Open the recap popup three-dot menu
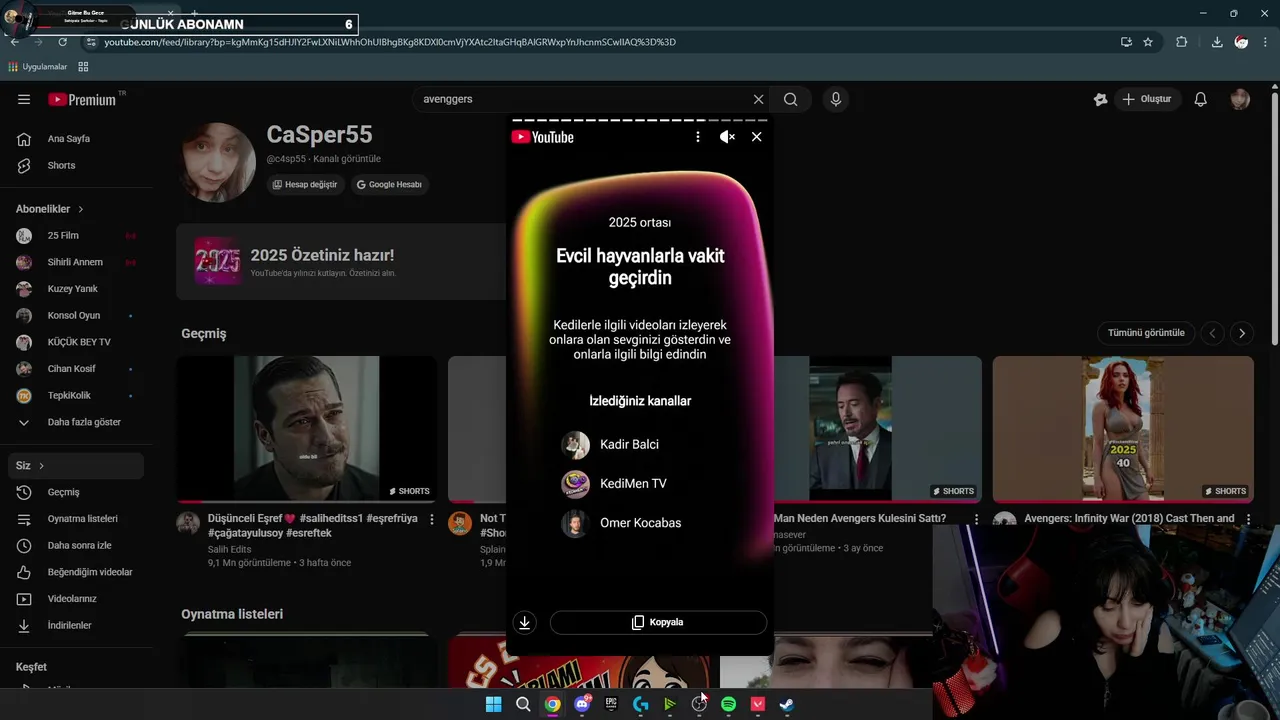This screenshot has height=720, width=1280. pos(698,137)
